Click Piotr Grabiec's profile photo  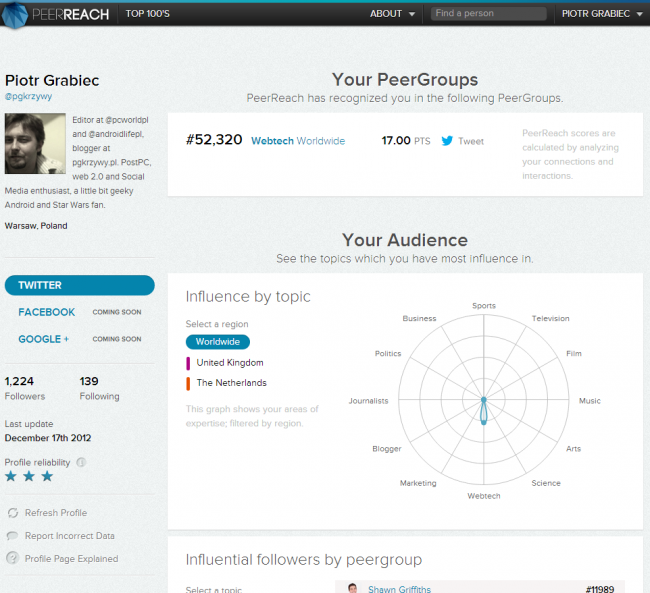(x=35, y=143)
